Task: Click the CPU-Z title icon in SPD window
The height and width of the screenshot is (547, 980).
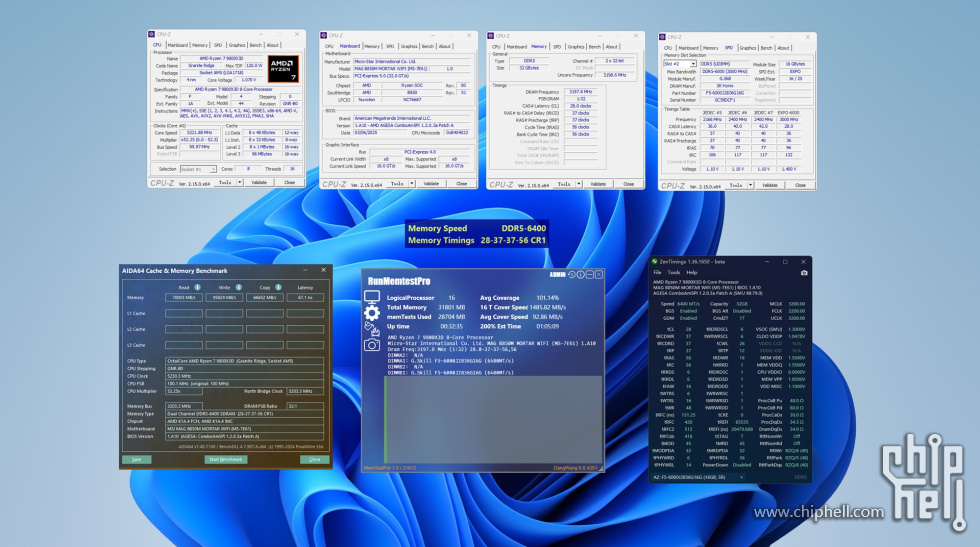Action: click(662, 37)
